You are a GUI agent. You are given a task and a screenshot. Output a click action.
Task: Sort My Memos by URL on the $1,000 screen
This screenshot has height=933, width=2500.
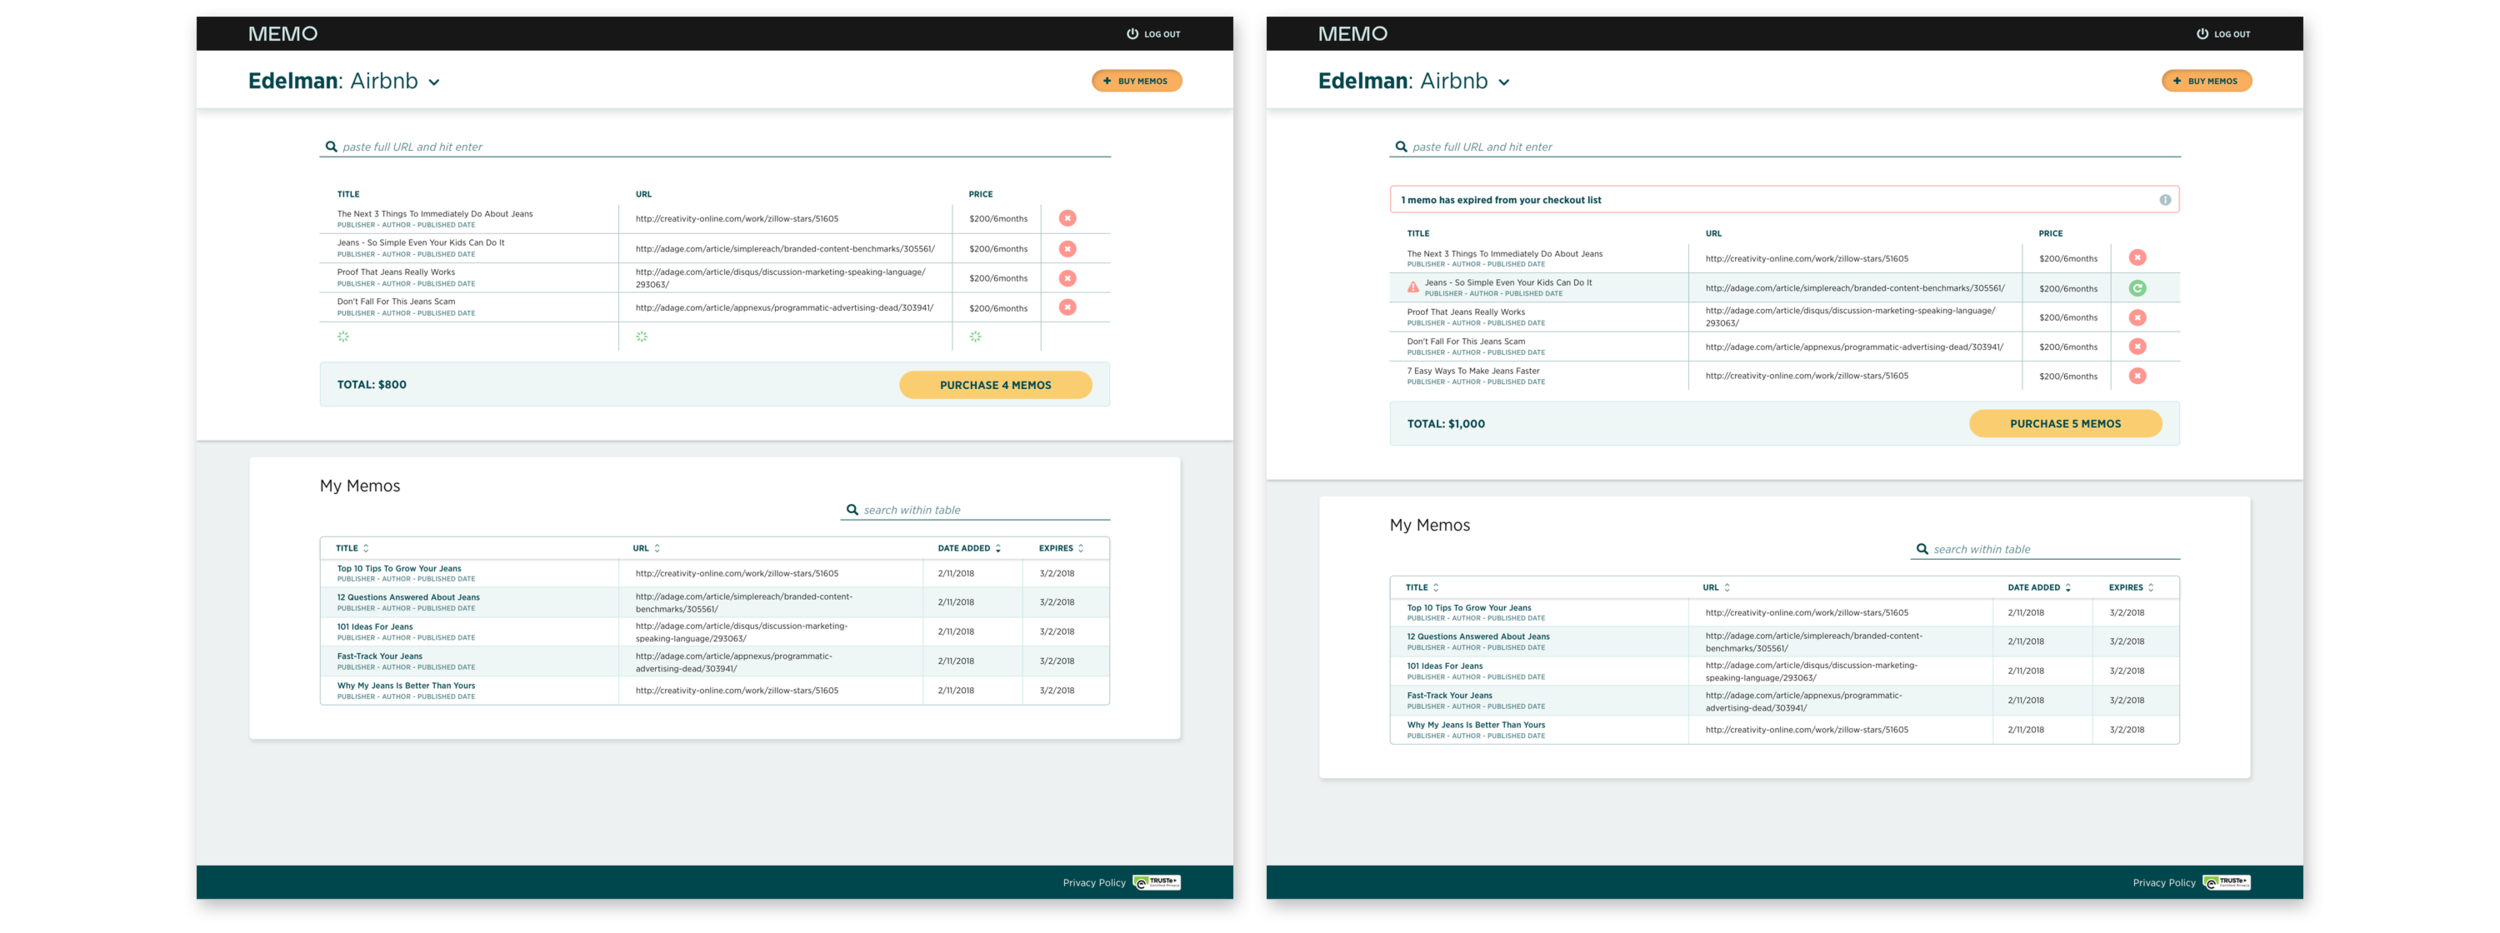coord(1727,587)
